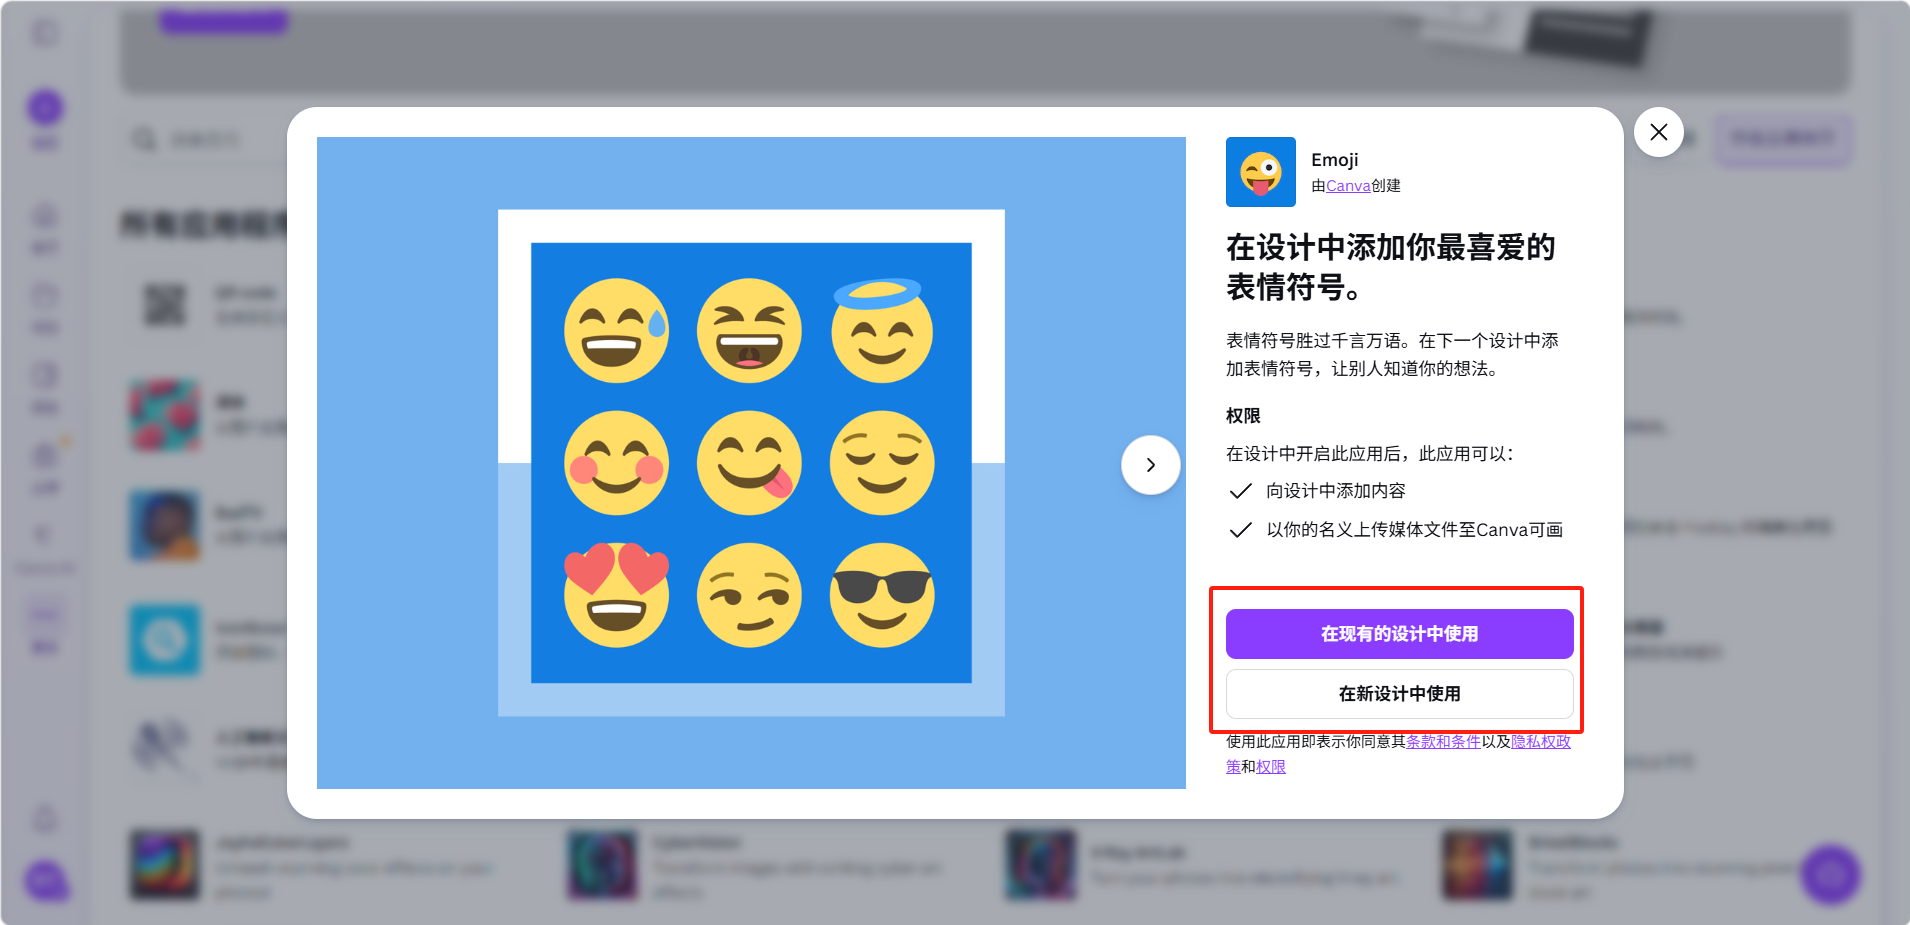
Task: Click the sunglasses emoji in preview
Action: coord(881,595)
